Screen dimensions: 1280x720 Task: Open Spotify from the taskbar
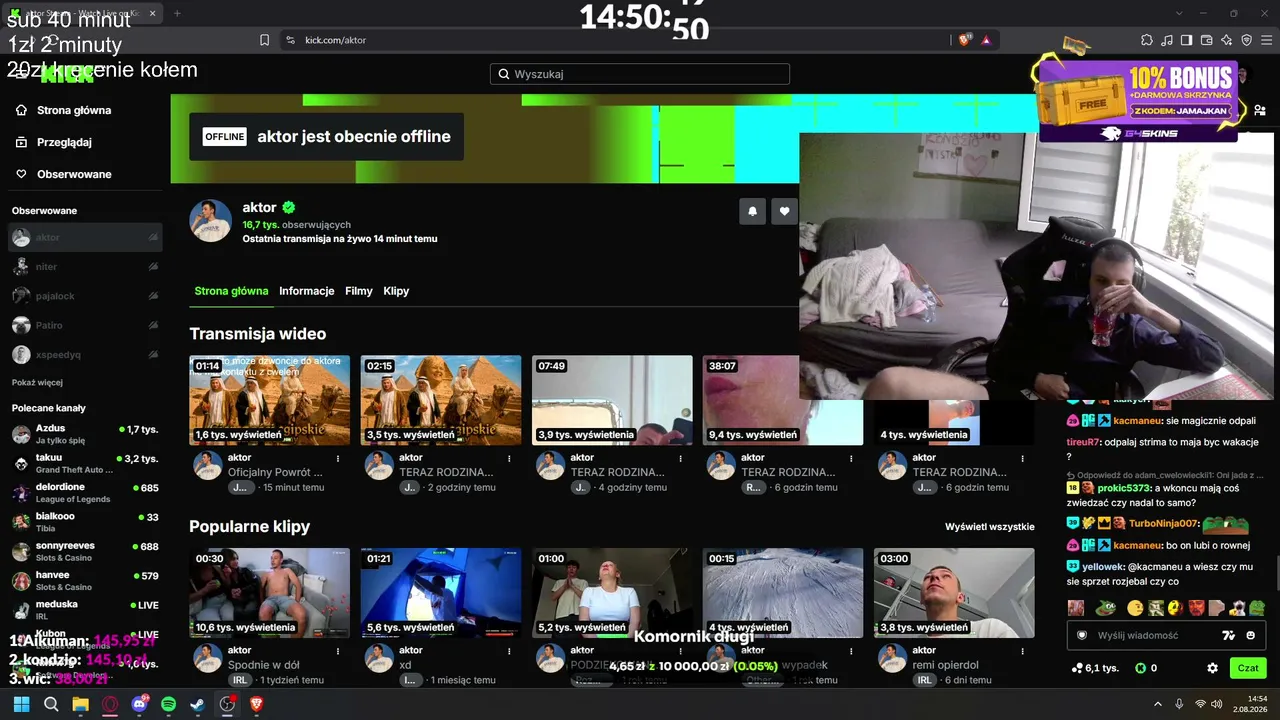coord(168,704)
